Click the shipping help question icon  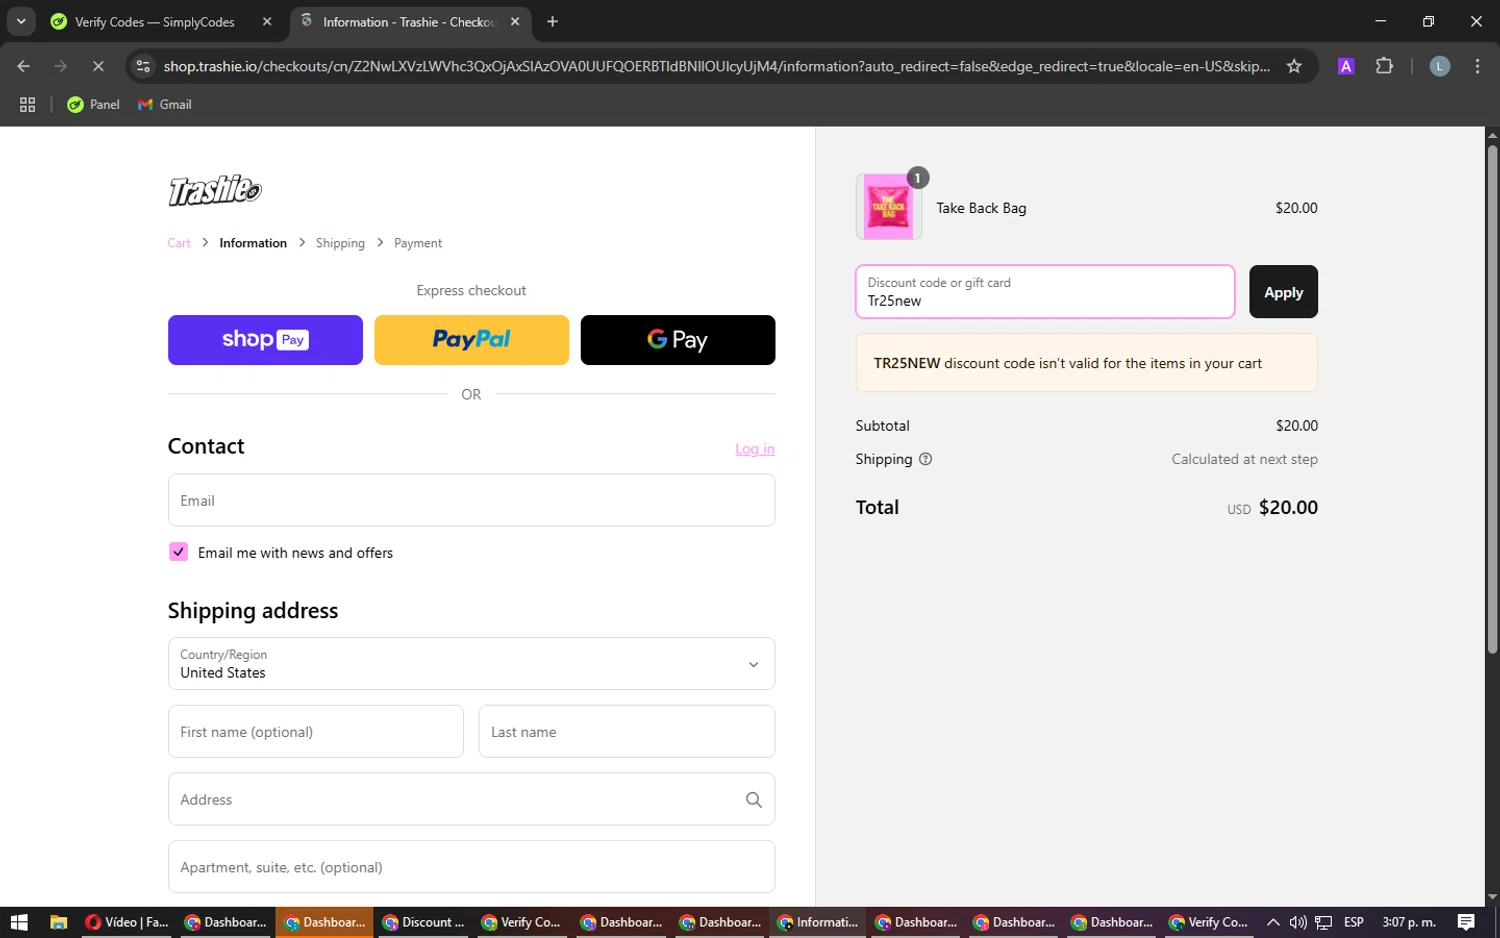[925, 459]
